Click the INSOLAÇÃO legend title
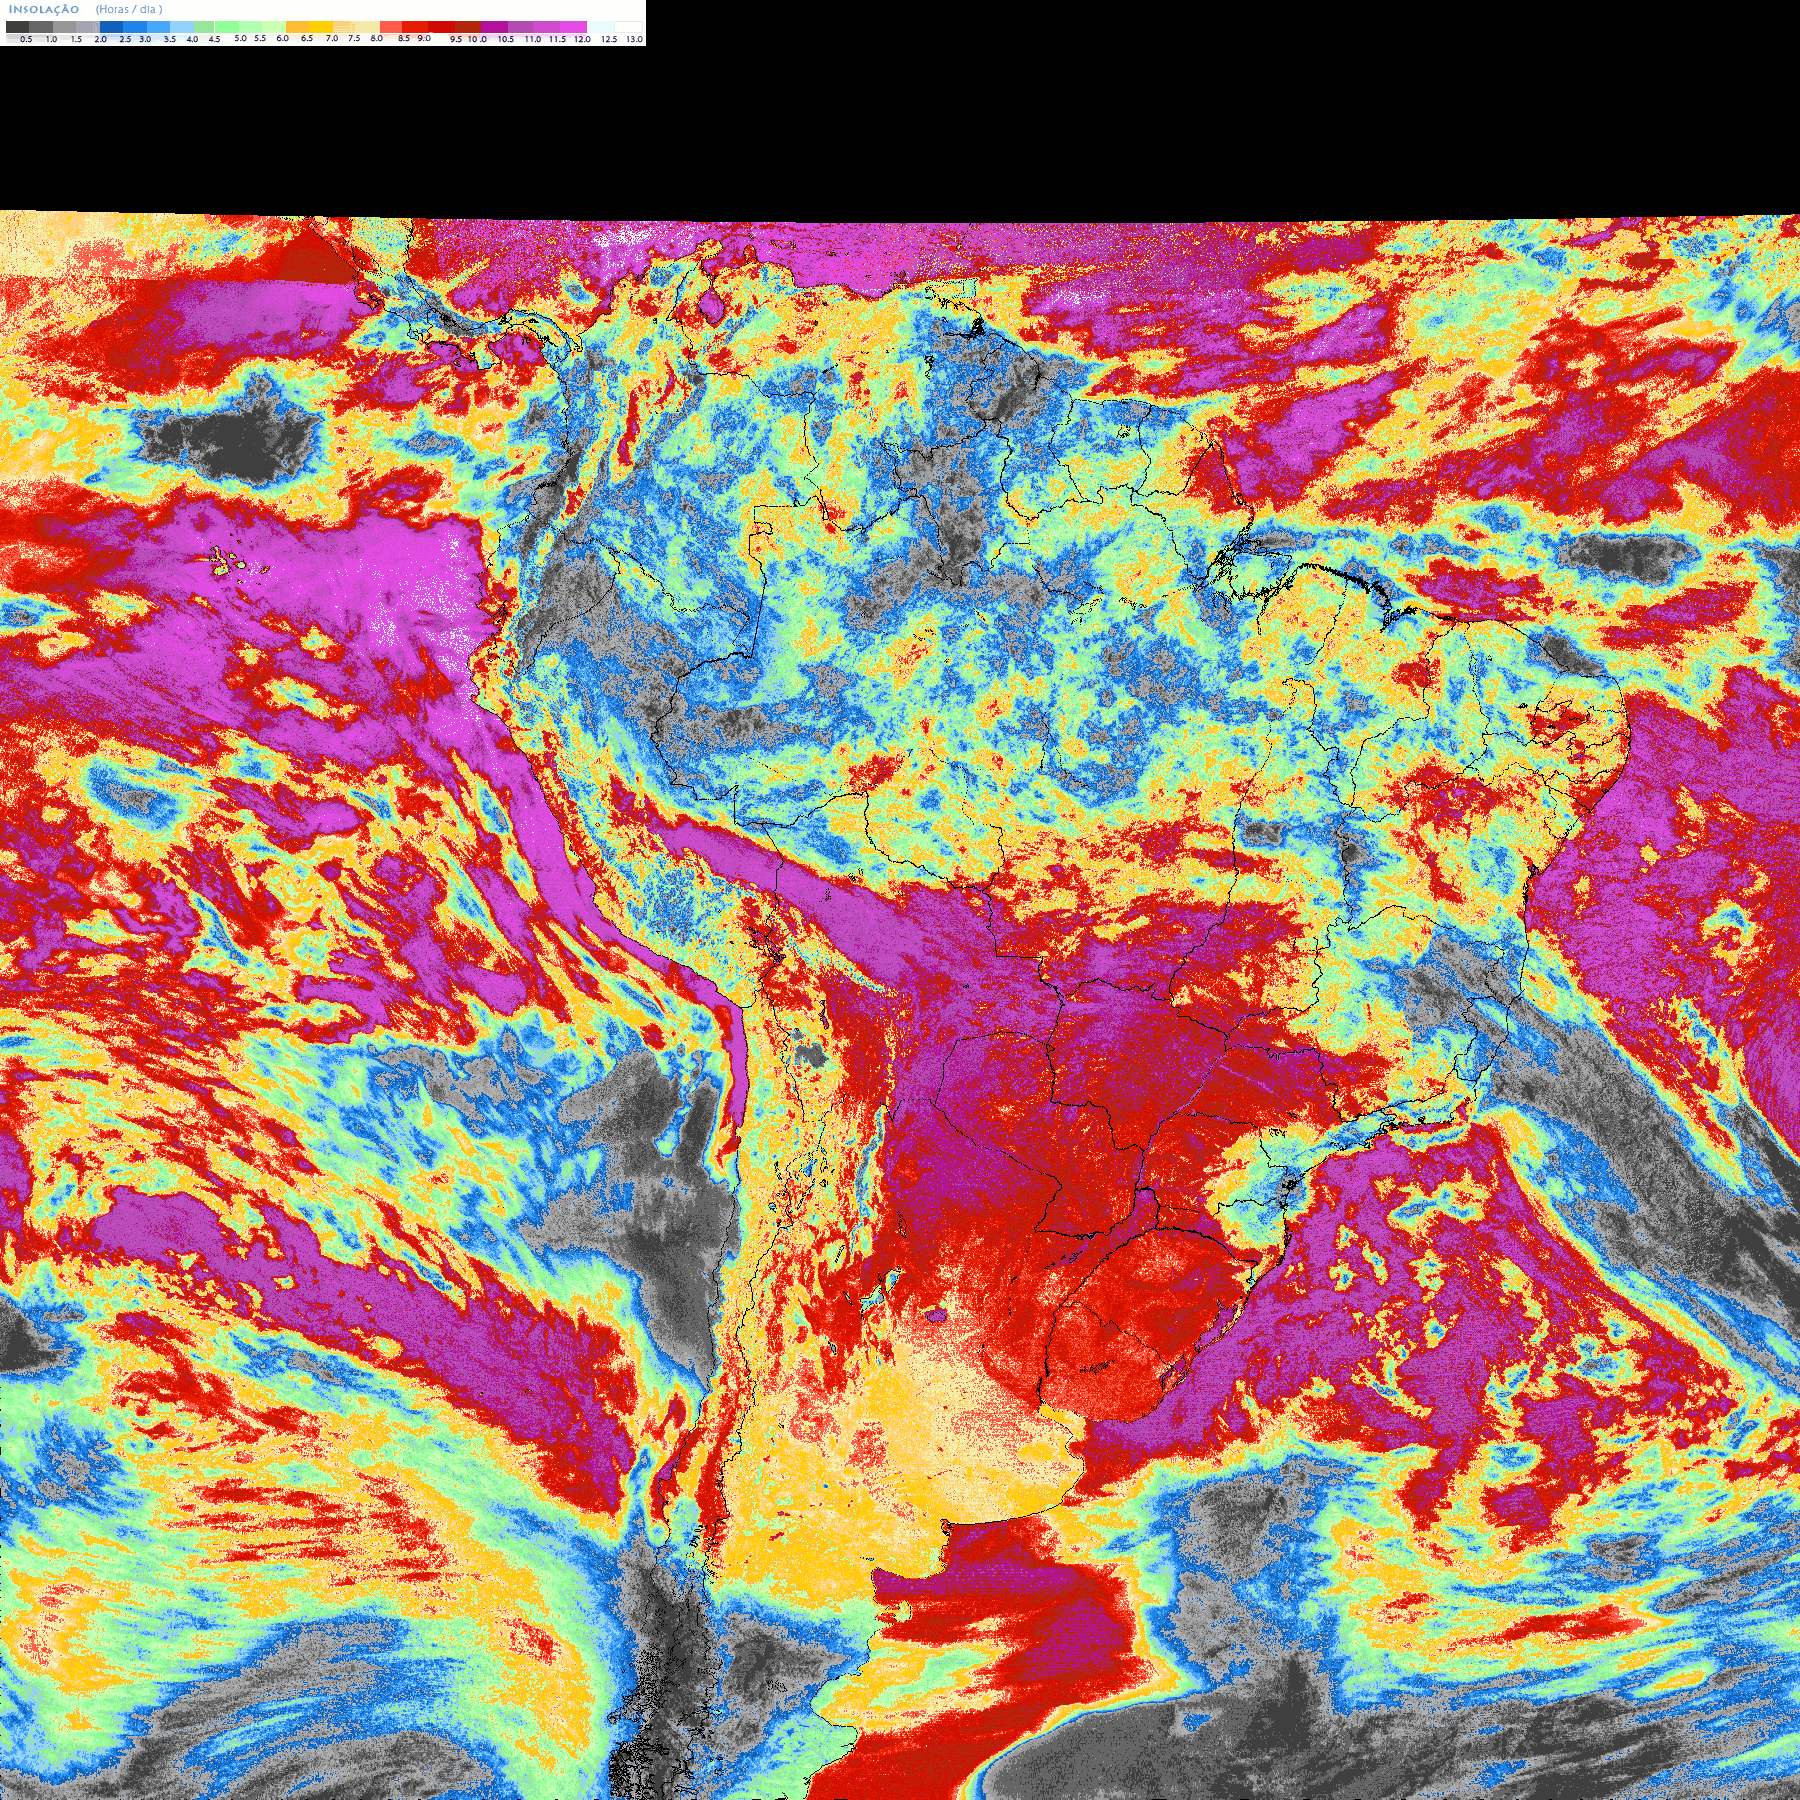The height and width of the screenshot is (1800, 1800). coord(44,9)
